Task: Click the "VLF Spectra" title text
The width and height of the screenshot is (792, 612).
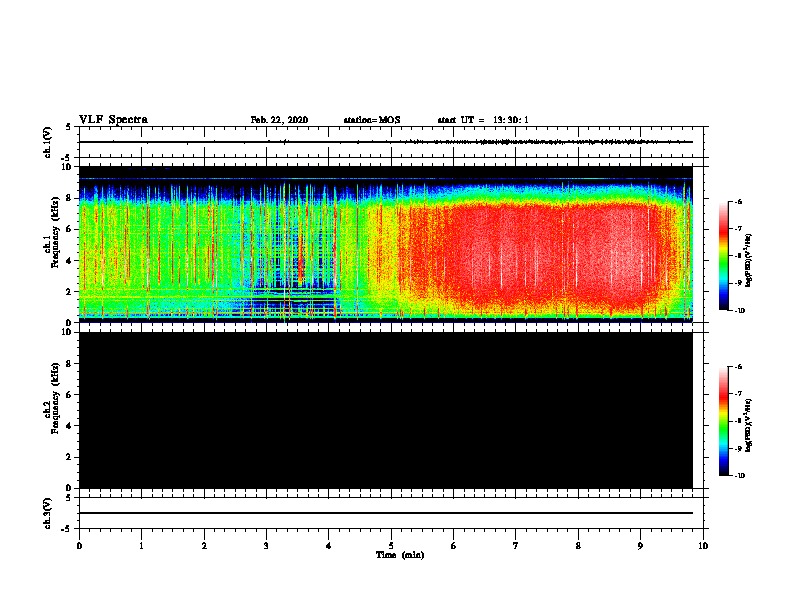Action: [113, 120]
